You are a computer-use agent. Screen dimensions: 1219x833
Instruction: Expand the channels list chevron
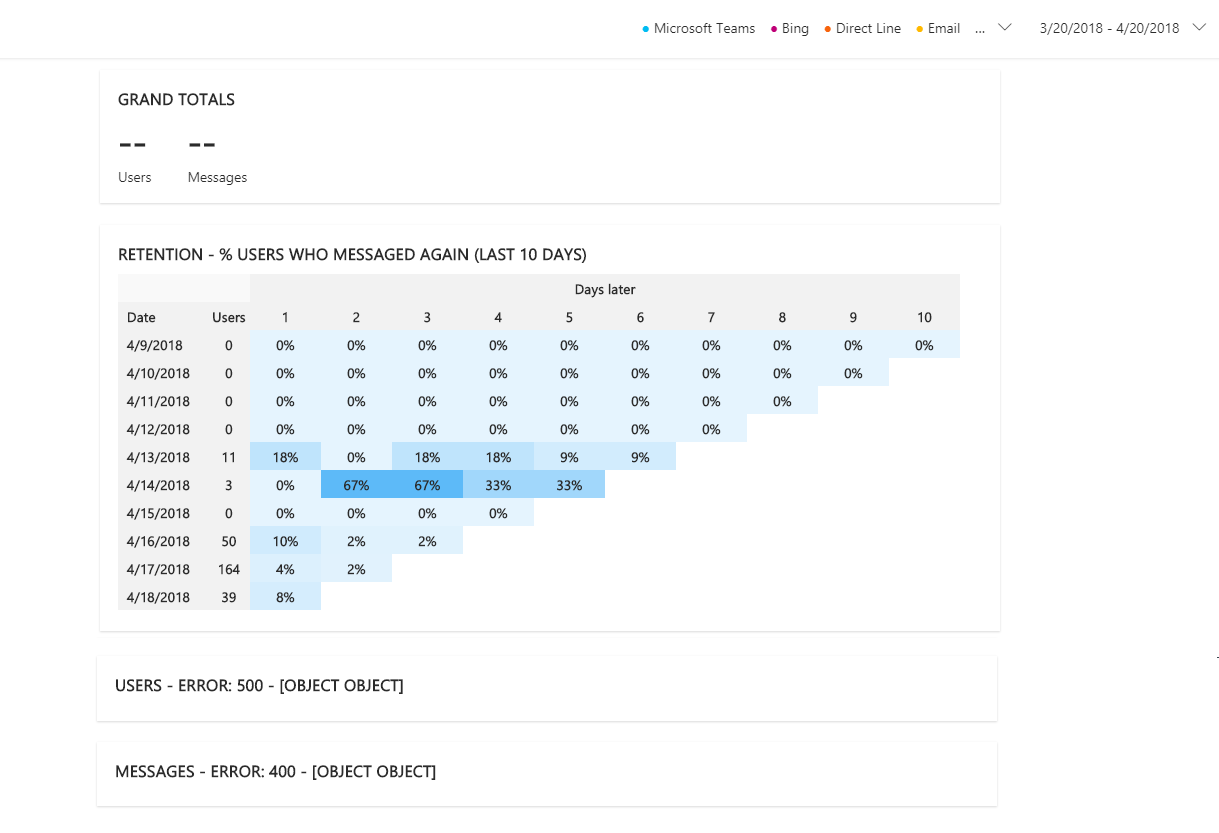point(1003,28)
